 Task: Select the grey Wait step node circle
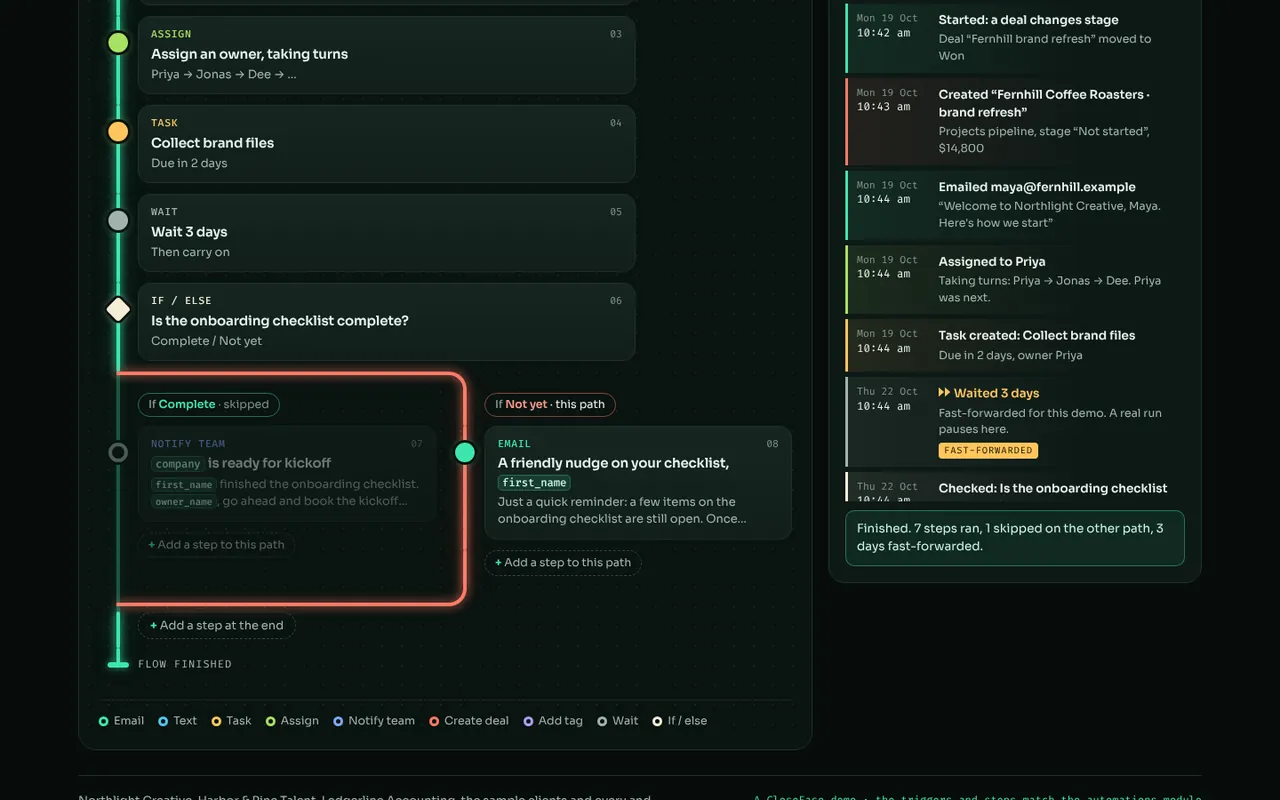[x=118, y=221]
